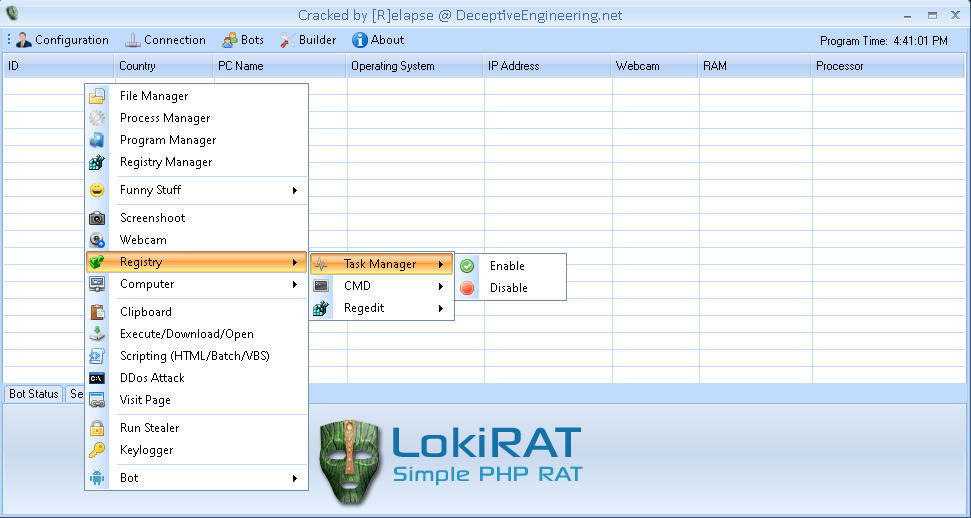Select Enable for Task Manager
This screenshot has height=518, width=971.
(x=506, y=266)
